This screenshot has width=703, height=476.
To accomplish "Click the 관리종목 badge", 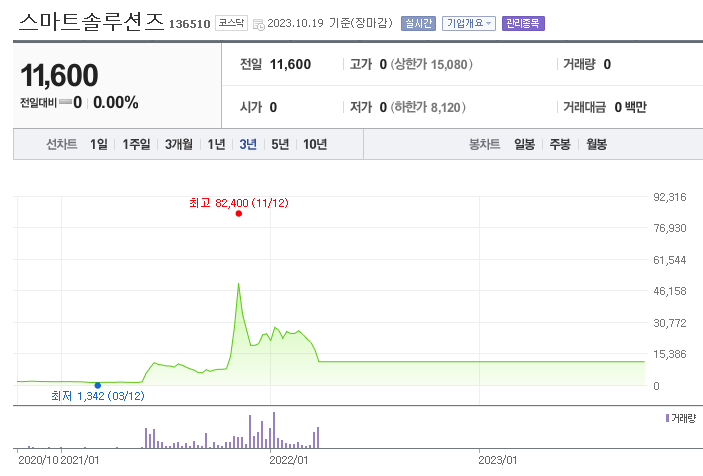I will tap(523, 23).
